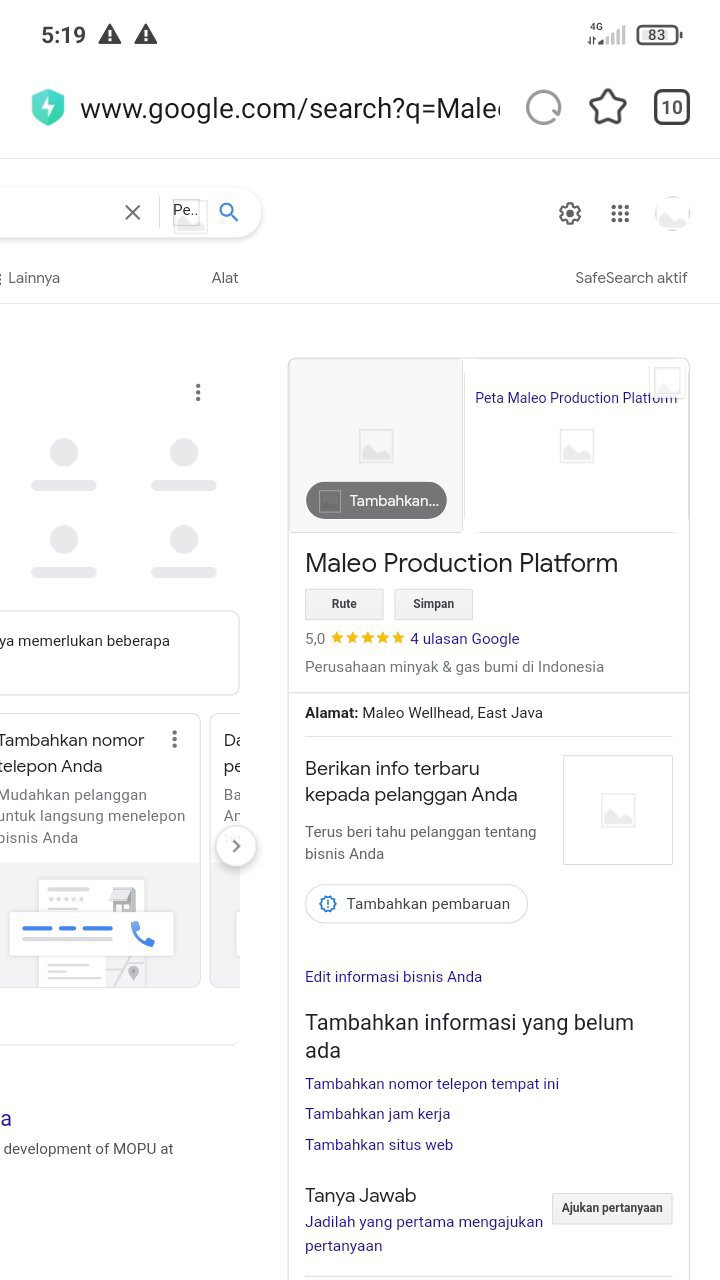Open the tab switcher showing 10 tabs

click(672, 108)
